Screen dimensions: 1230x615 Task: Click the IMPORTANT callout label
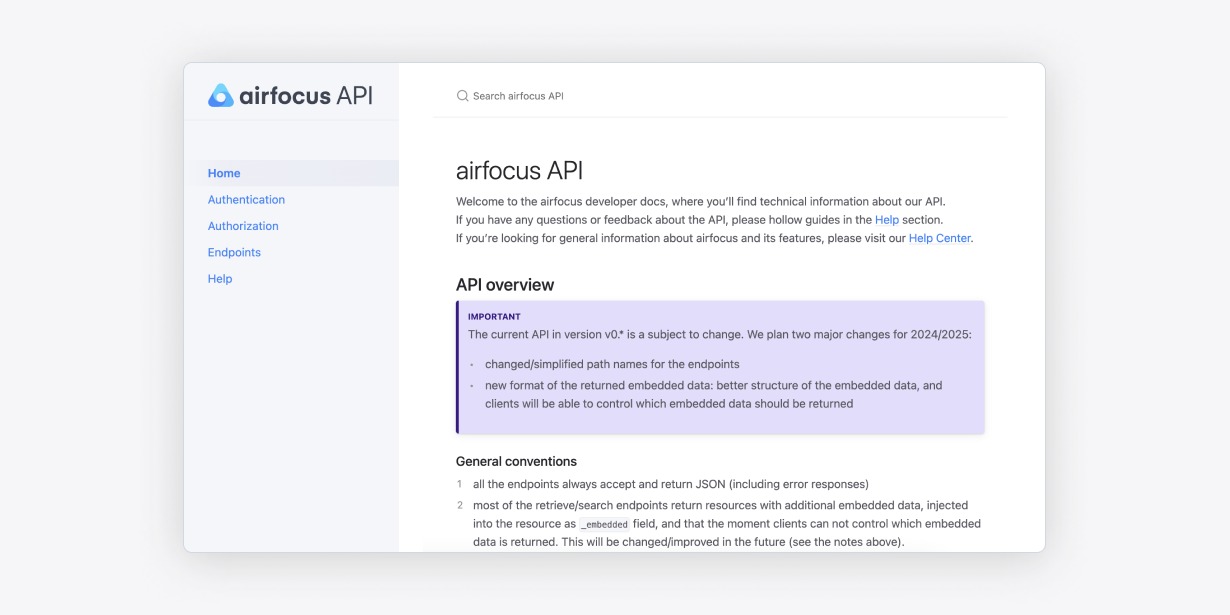click(x=494, y=317)
